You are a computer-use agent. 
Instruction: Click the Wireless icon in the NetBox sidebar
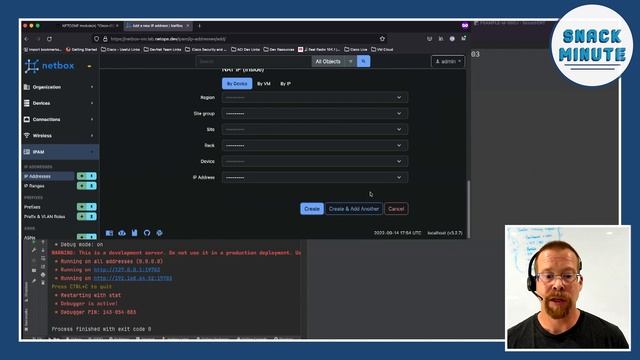pos(27,136)
